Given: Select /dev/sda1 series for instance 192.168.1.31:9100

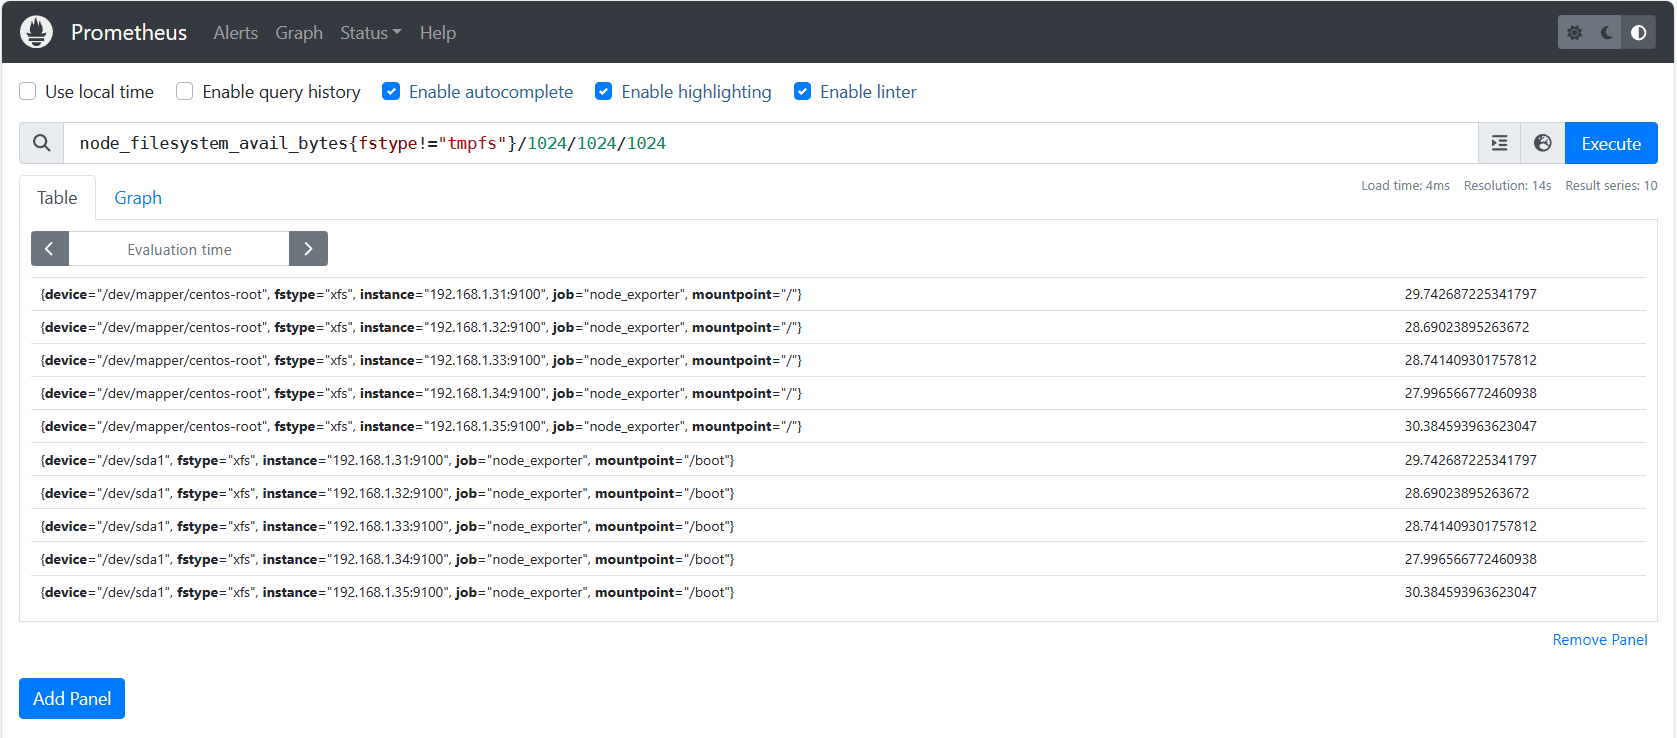Looking at the screenshot, I should click(388, 460).
